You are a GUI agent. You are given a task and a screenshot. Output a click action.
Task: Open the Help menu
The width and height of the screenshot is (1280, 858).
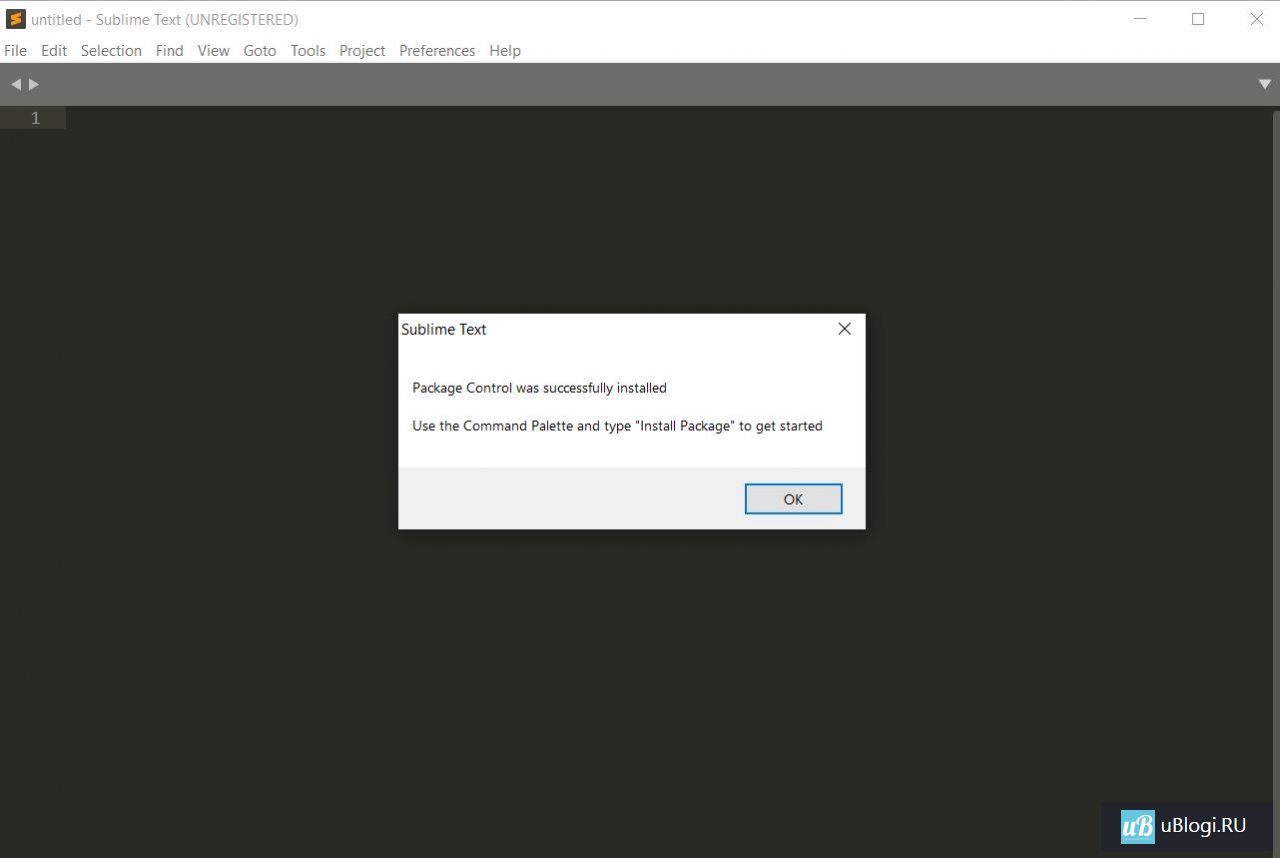(505, 50)
